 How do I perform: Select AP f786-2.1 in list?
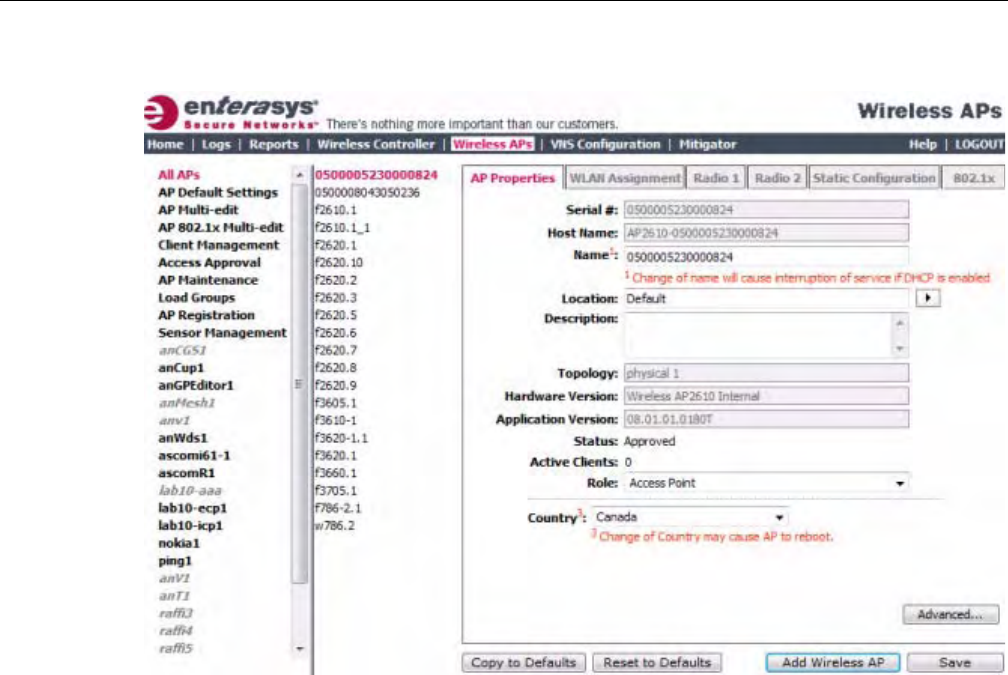(x=338, y=508)
